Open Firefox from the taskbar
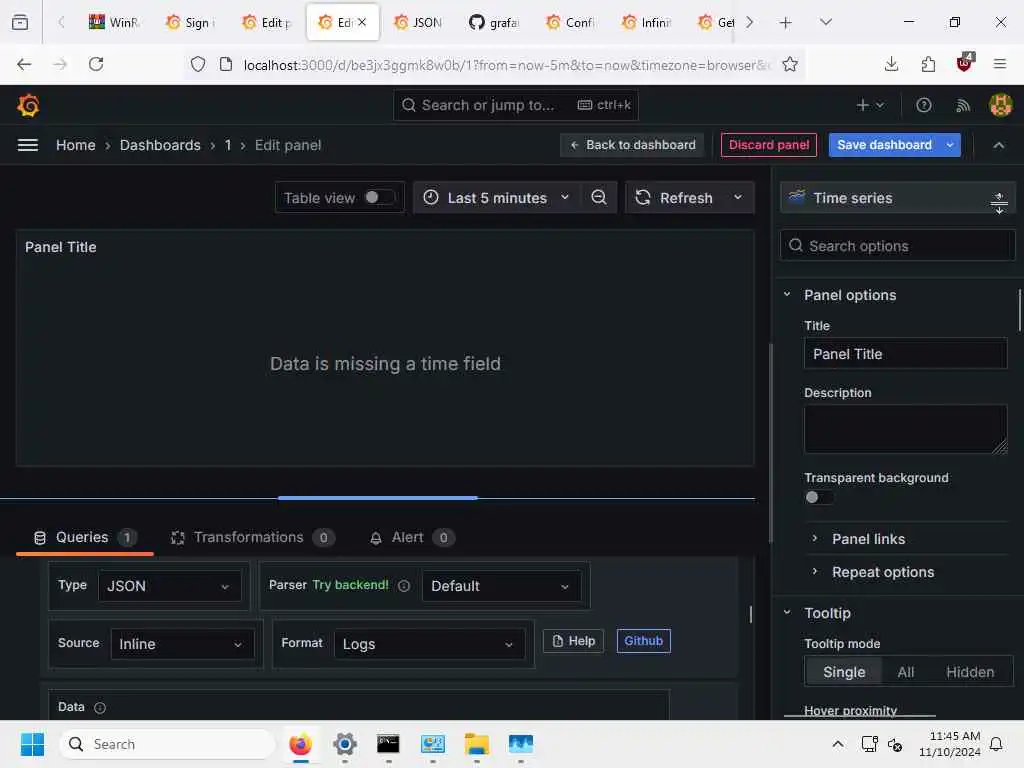Screen dimensions: 1024x768 pyautogui.click(x=300, y=744)
